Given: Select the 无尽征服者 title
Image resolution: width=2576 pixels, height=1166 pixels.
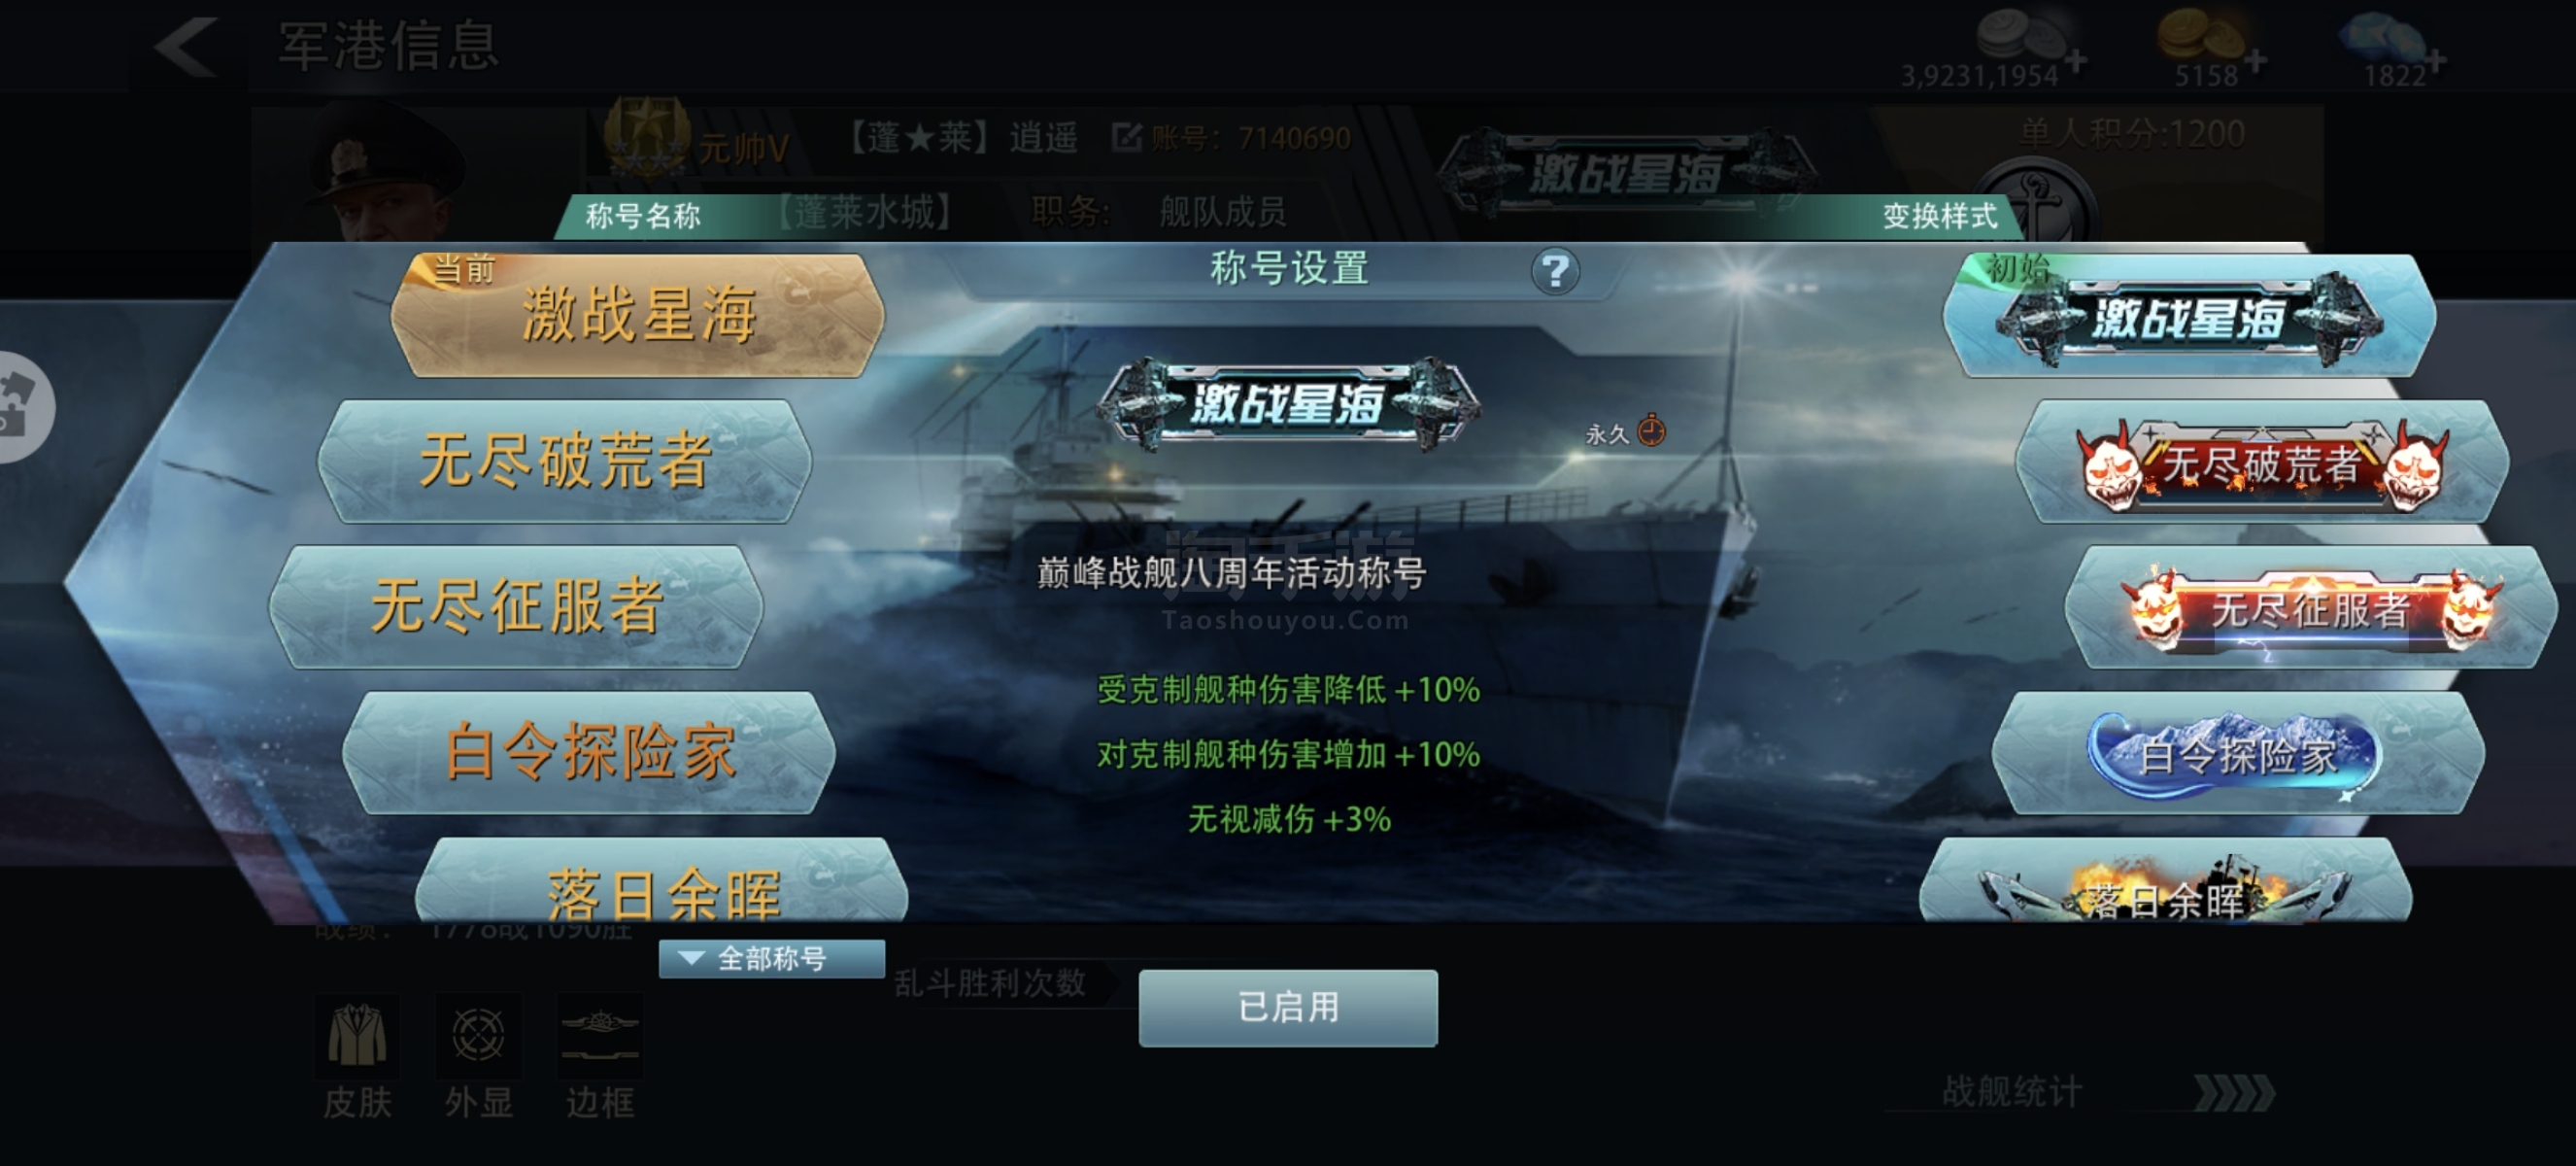Looking at the screenshot, I should [516, 606].
